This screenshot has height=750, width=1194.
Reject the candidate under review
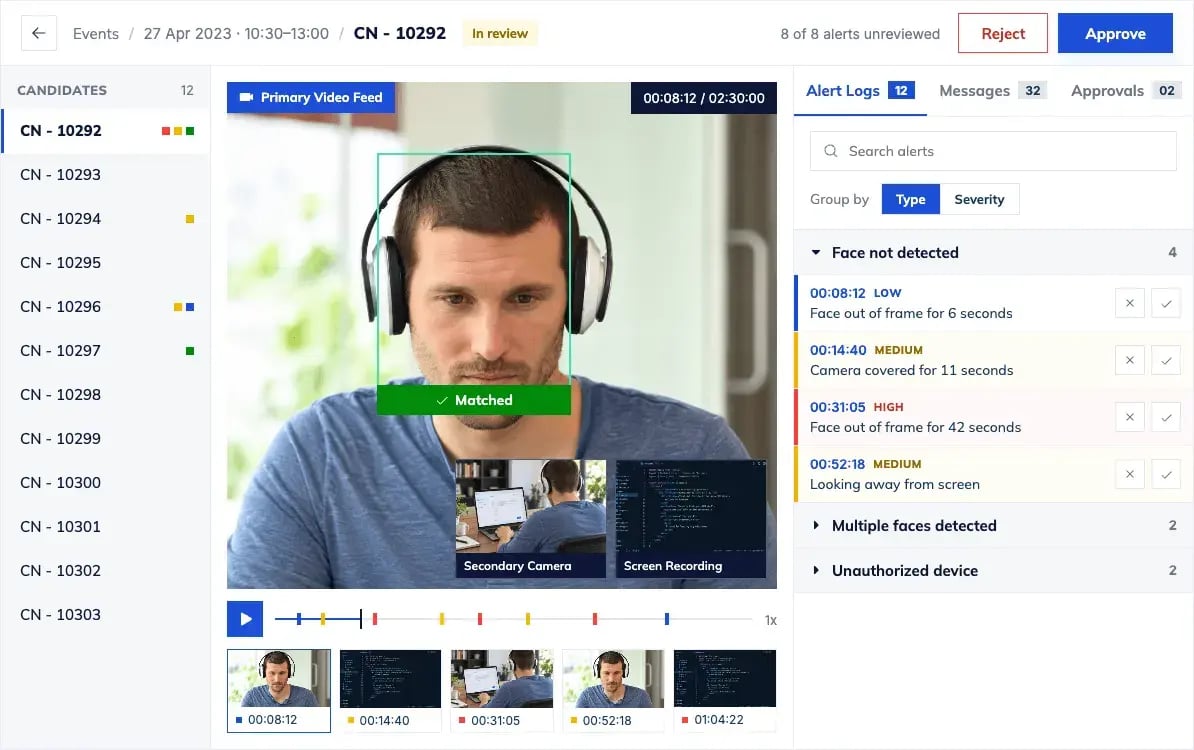pyautogui.click(x=1003, y=34)
